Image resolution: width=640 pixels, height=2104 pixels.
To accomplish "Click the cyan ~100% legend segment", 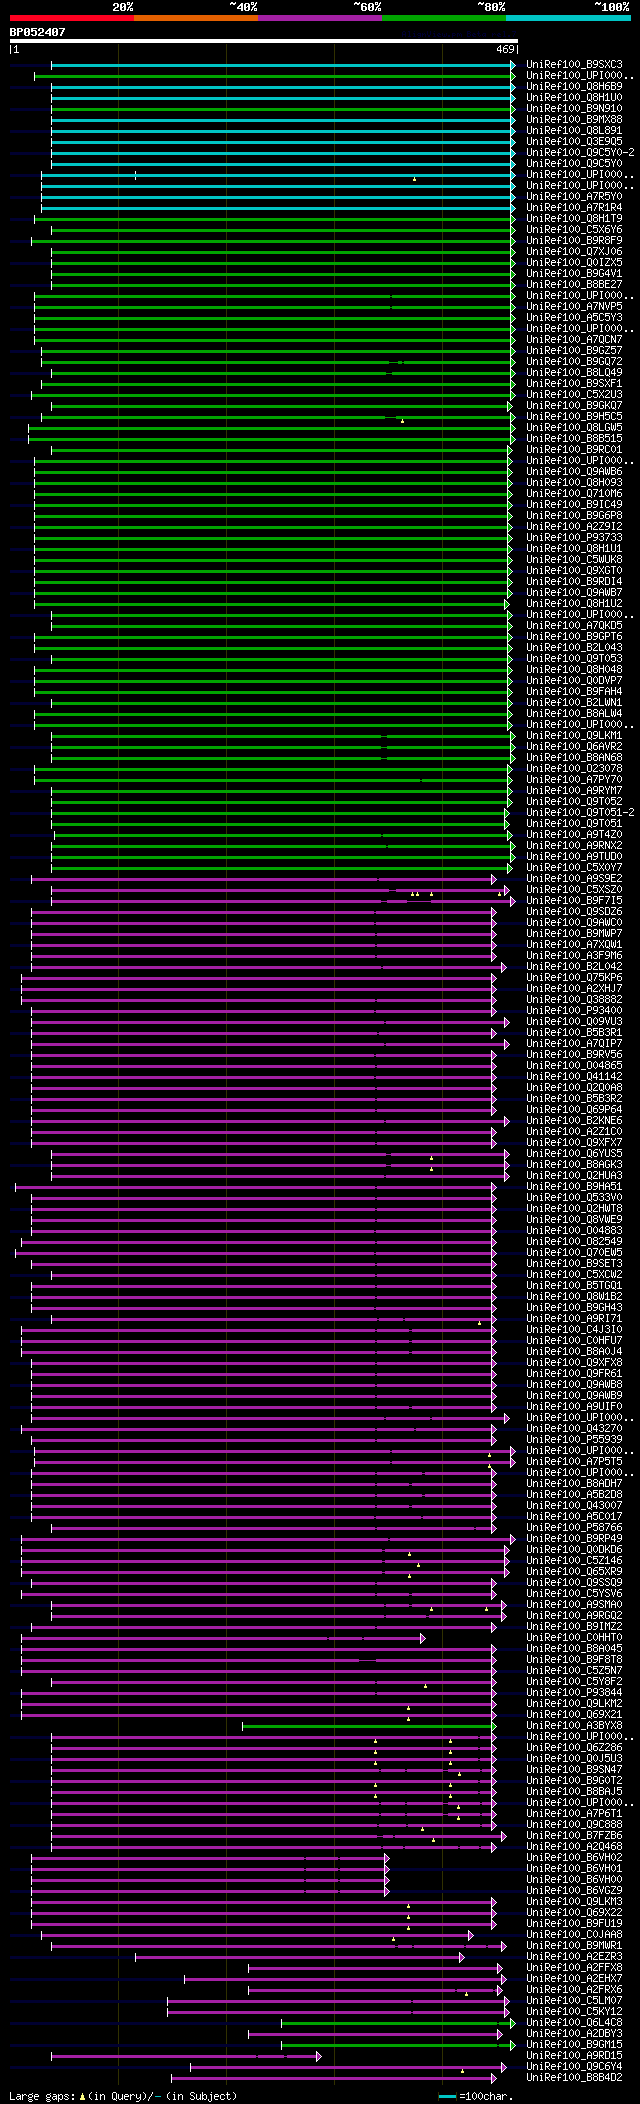I will (x=568, y=18).
